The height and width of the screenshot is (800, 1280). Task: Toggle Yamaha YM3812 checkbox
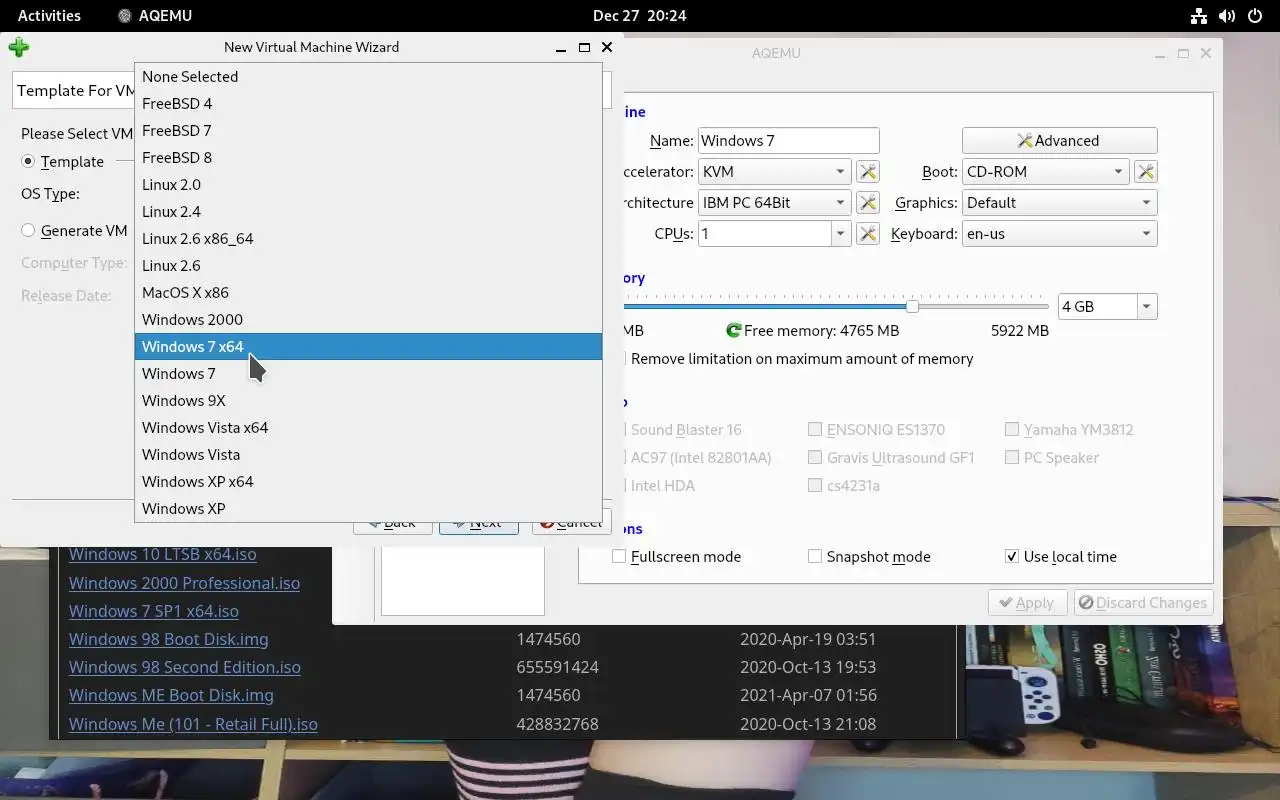click(1012, 429)
